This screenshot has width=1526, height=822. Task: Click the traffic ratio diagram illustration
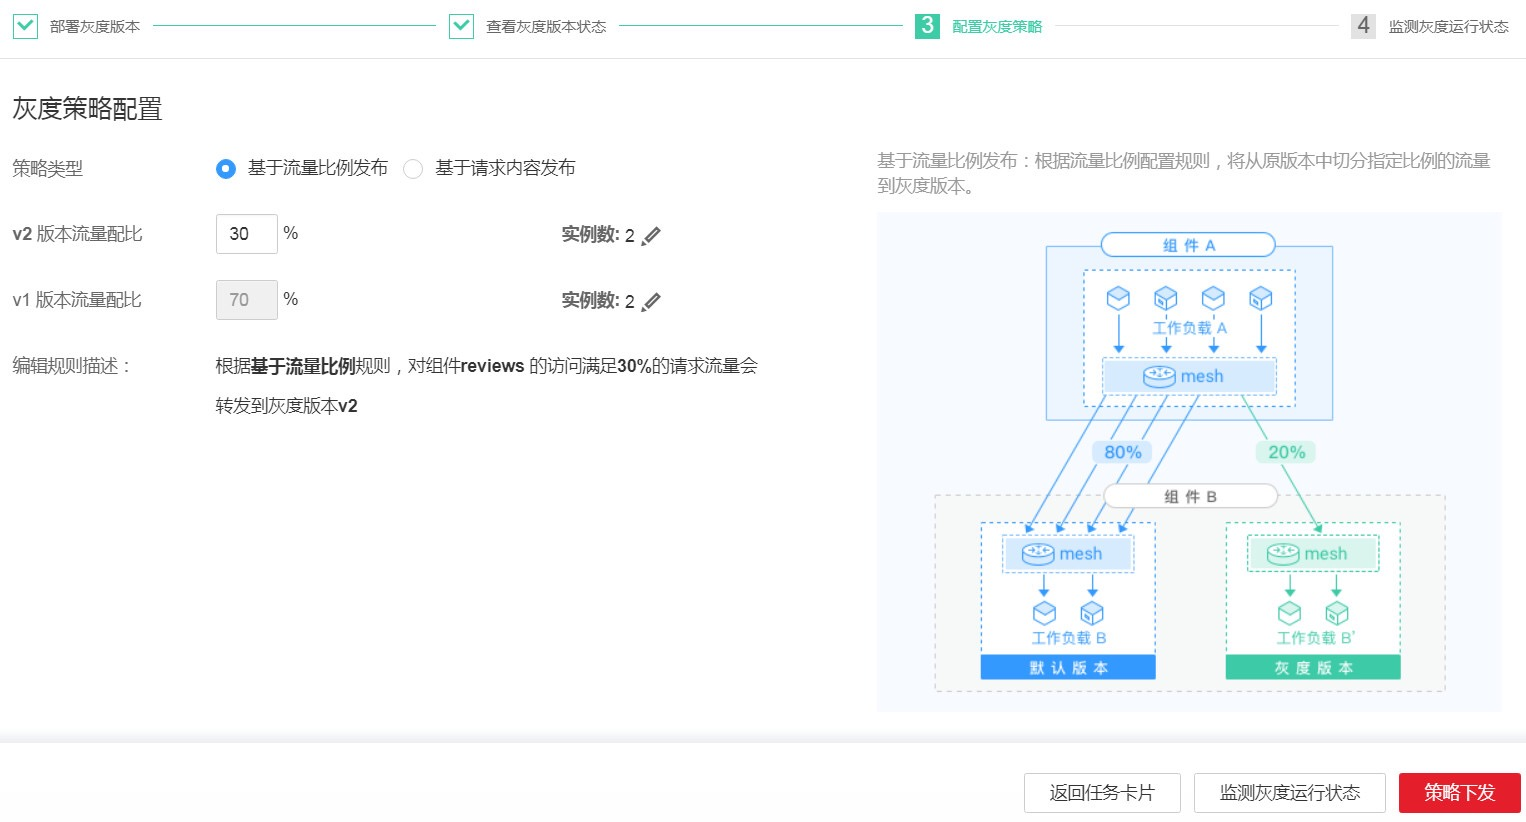pos(1189,462)
